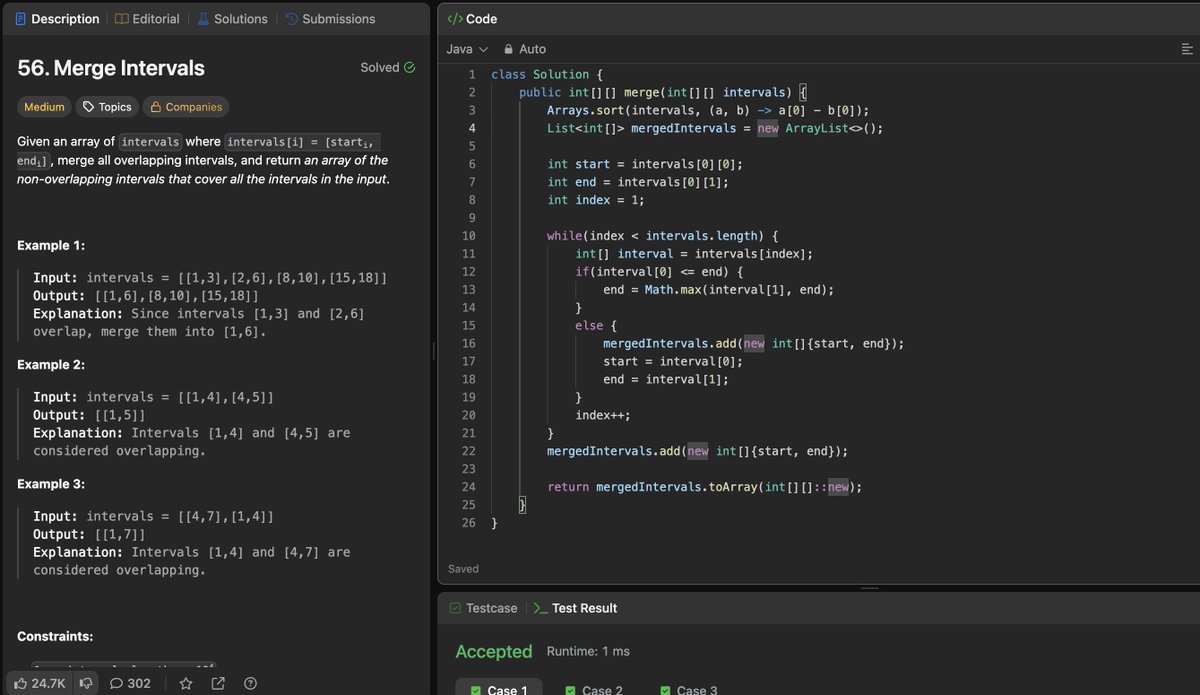
Task: View the Submissions tab
Action: pyautogui.click(x=330, y=19)
